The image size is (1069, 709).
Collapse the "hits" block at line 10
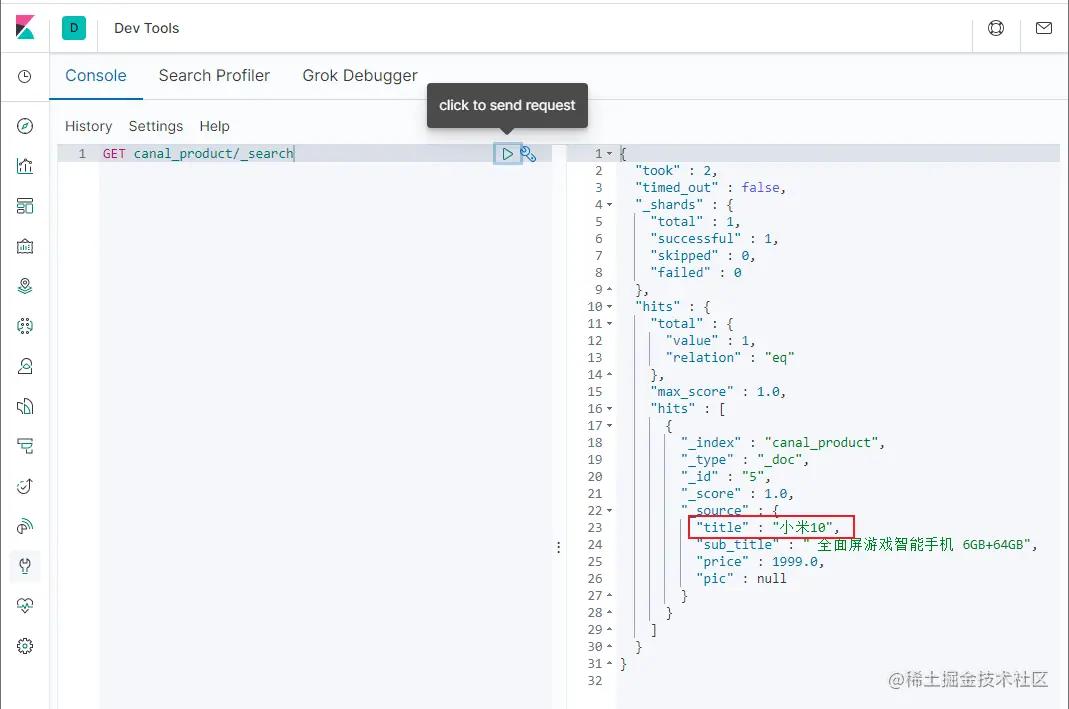point(610,307)
